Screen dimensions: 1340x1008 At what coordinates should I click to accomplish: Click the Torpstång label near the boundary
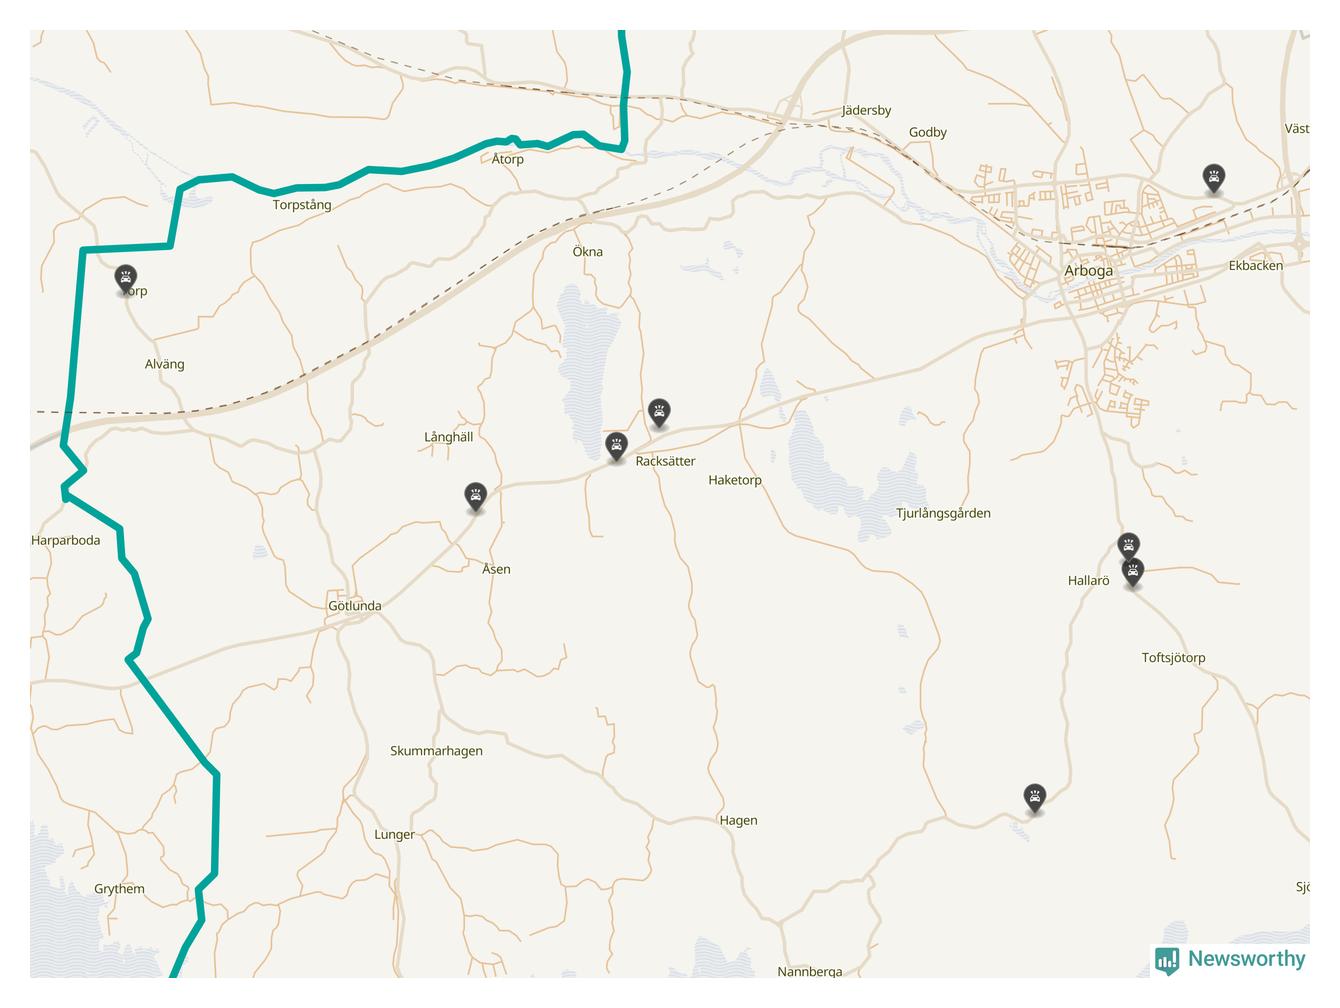click(302, 205)
